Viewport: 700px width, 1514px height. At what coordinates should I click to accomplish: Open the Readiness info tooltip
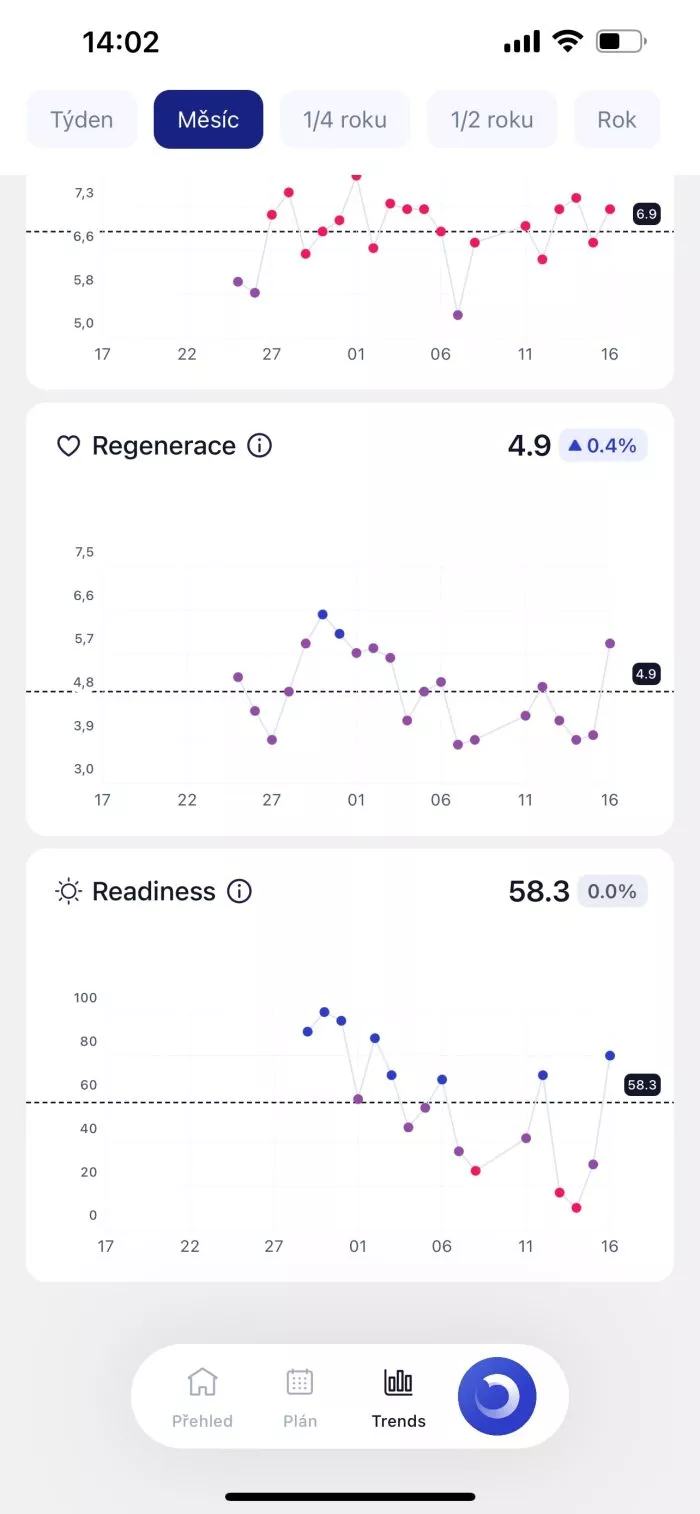[239, 892]
